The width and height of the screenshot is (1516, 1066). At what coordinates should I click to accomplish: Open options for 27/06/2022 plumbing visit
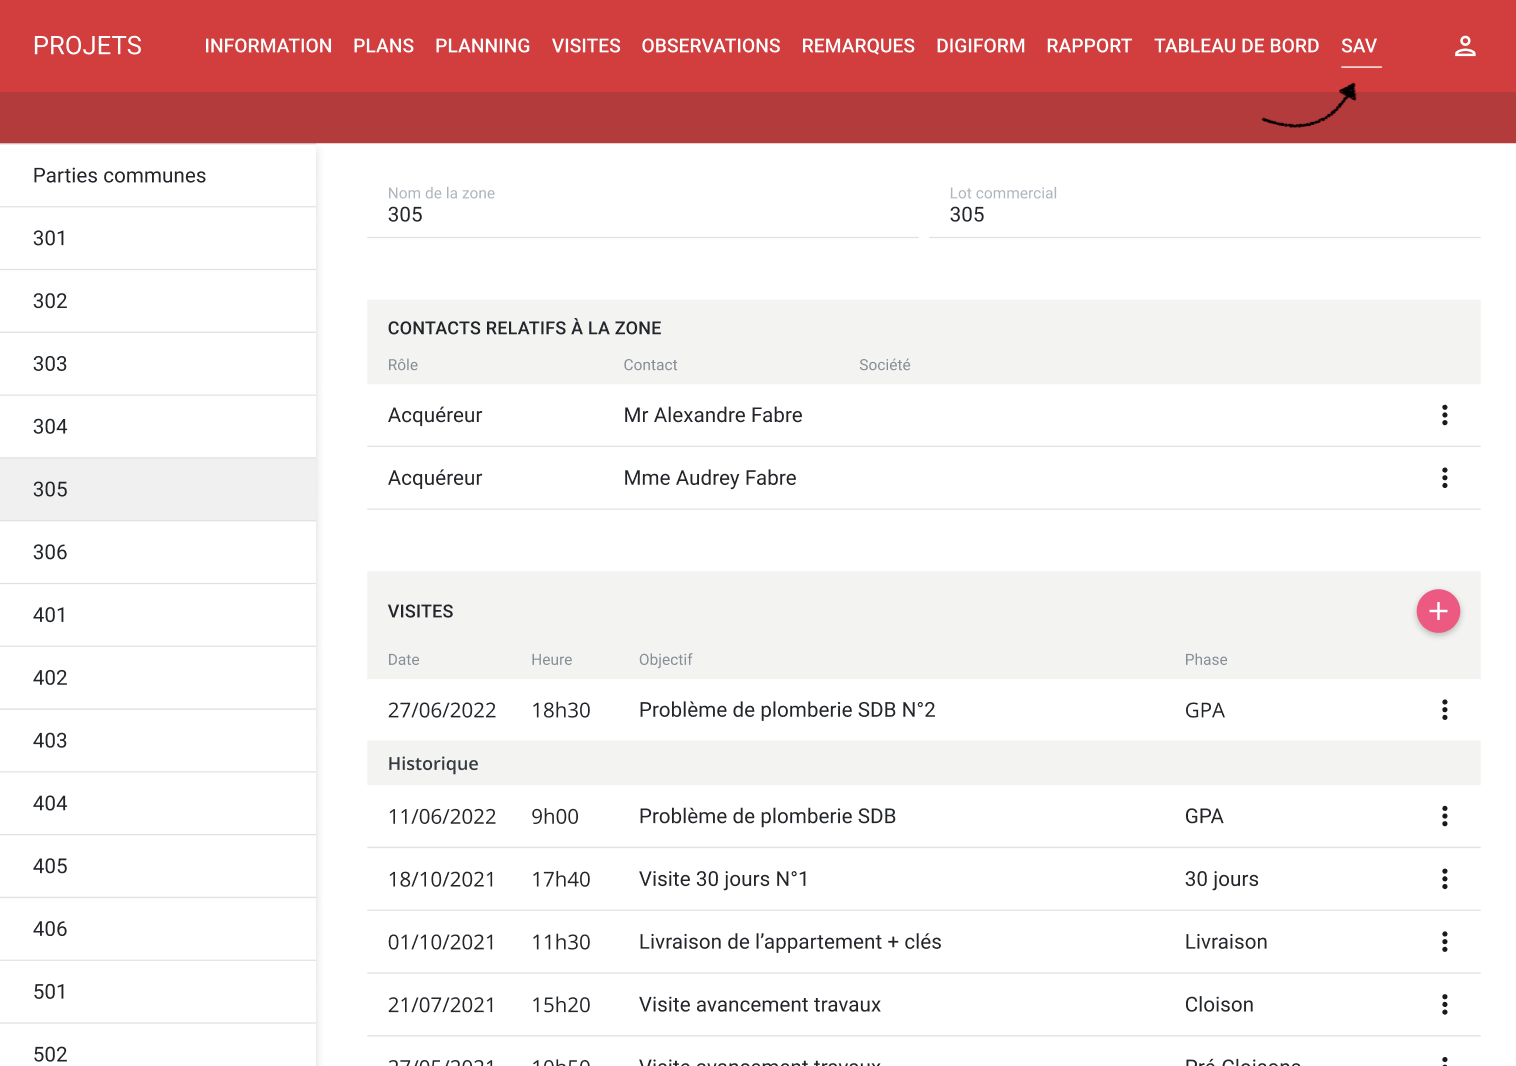point(1444,710)
